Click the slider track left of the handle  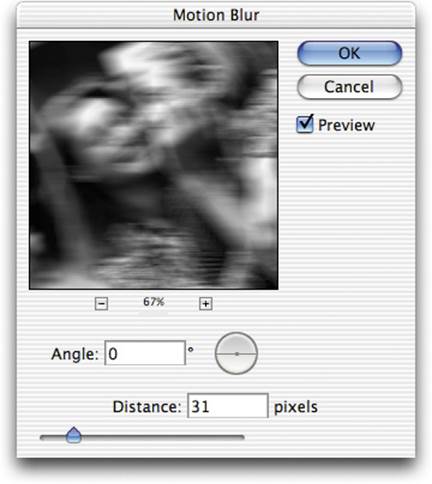point(53,437)
